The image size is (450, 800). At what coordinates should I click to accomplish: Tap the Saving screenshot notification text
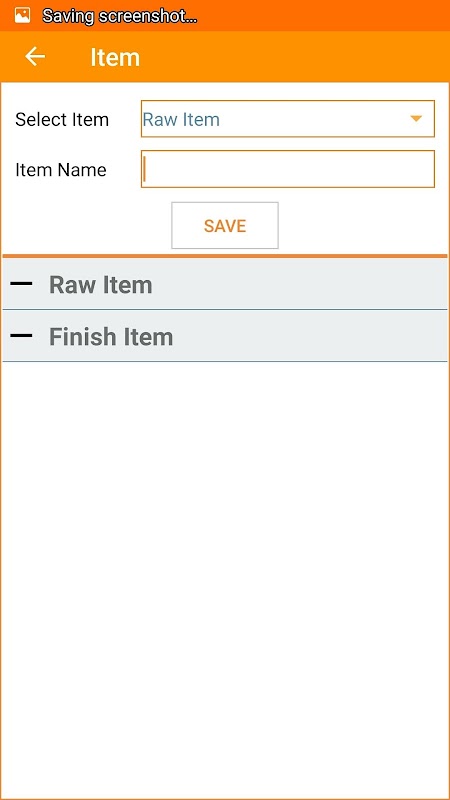[x=119, y=16]
